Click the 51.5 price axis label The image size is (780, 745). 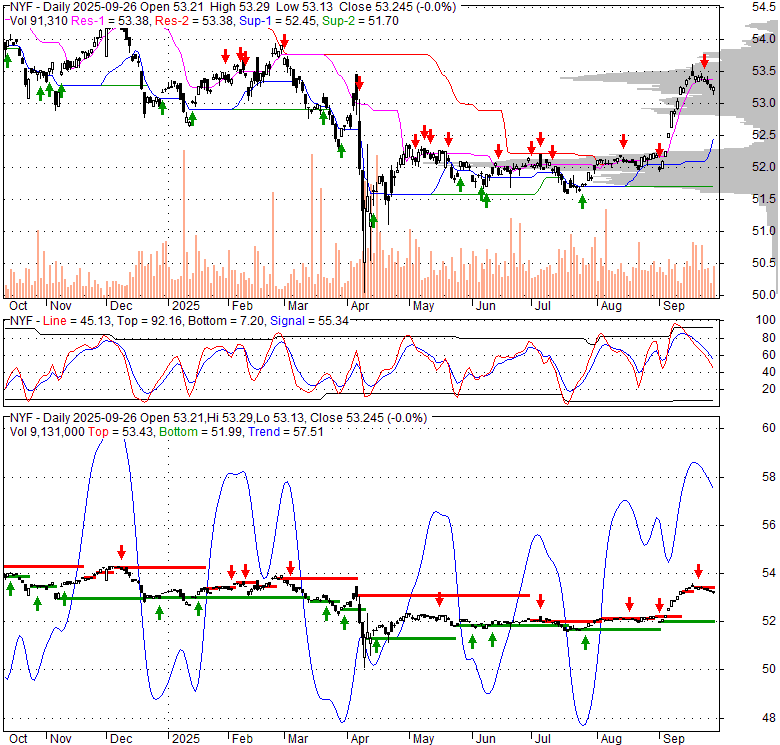(x=764, y=199)
